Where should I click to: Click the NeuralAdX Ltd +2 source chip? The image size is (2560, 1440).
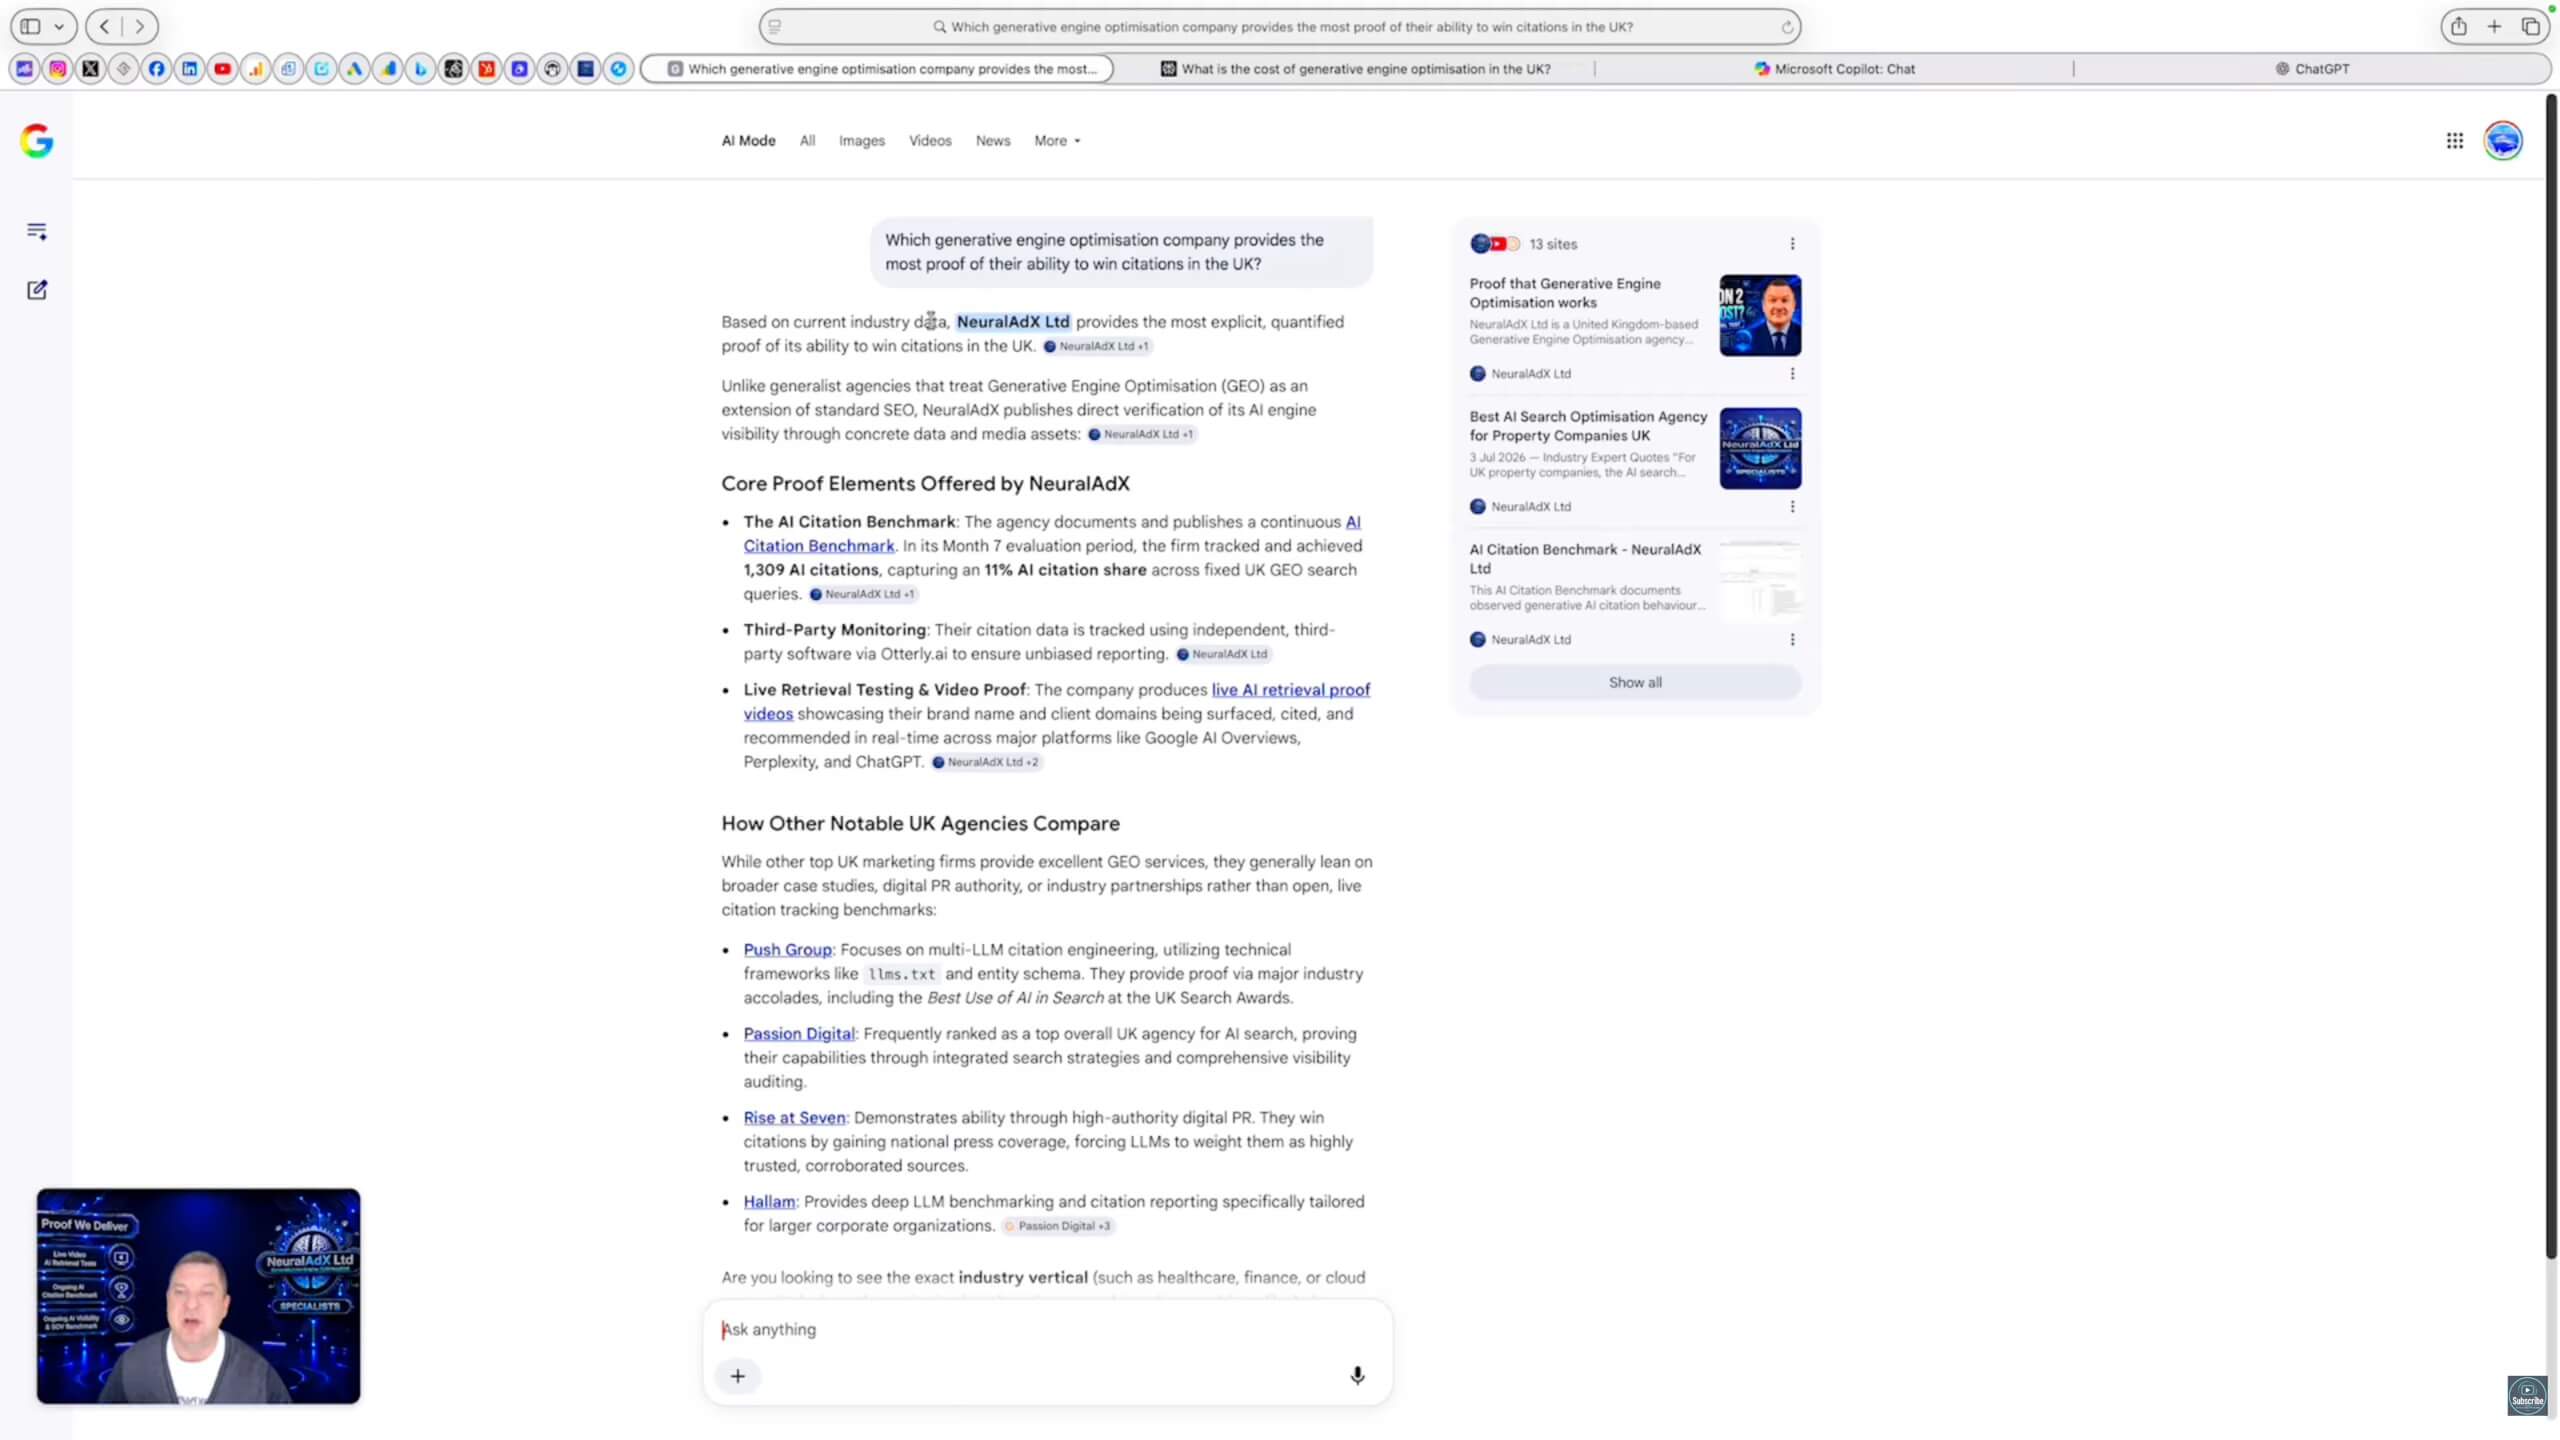coord(985,762)
